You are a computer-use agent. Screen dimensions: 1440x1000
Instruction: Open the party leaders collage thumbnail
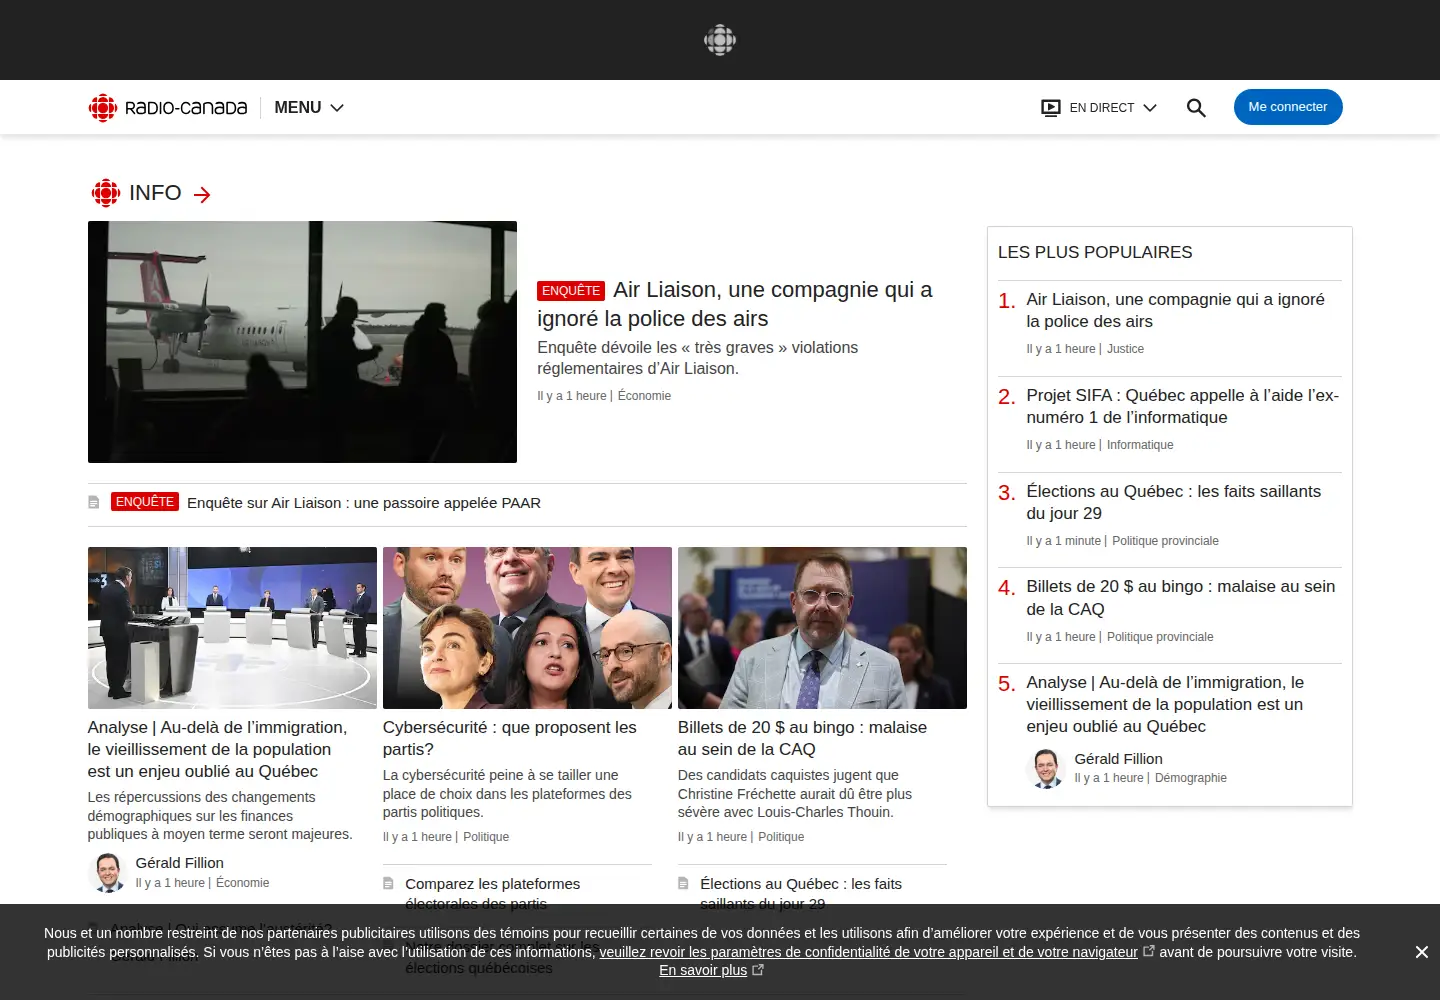pyautogui.click(x=527, y=628)
